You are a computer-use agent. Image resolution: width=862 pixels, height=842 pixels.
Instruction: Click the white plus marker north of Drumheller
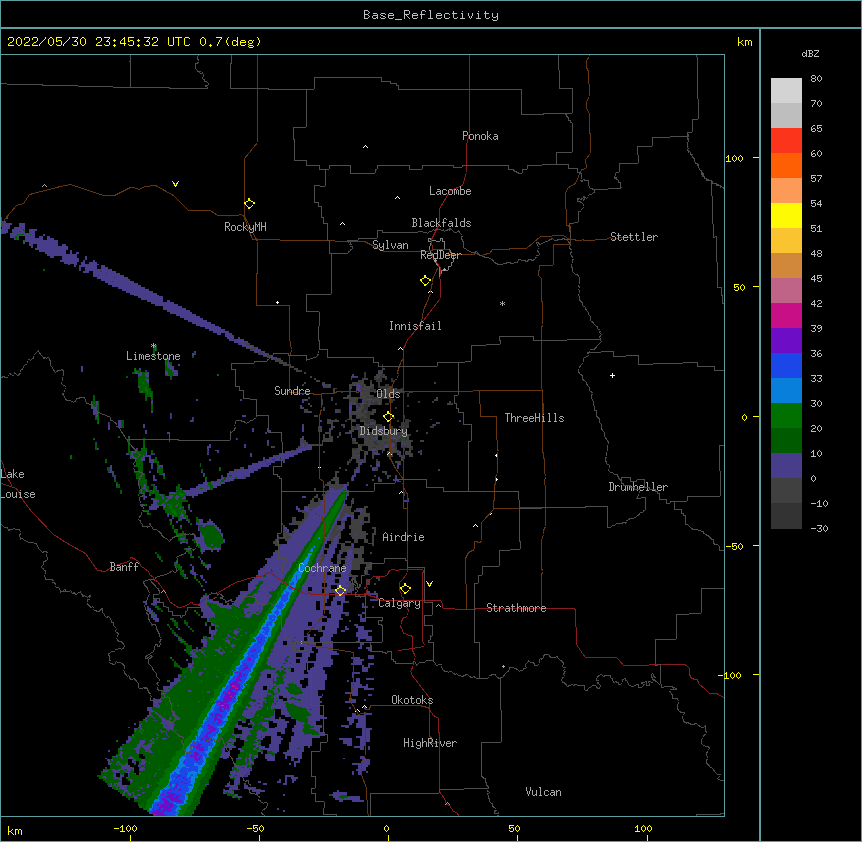tap(612, 375)
